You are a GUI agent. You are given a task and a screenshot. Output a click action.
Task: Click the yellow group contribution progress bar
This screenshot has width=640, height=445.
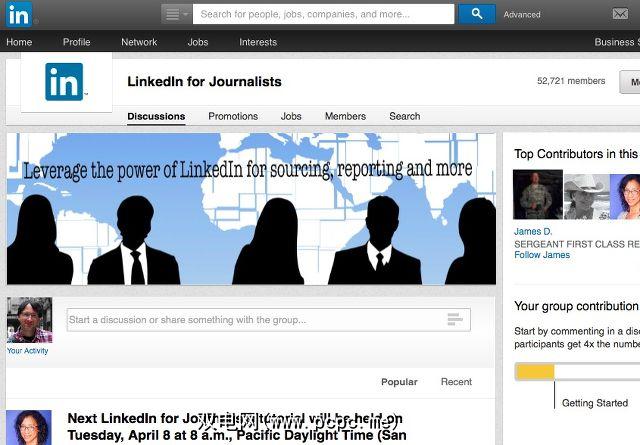click(535, 372)
